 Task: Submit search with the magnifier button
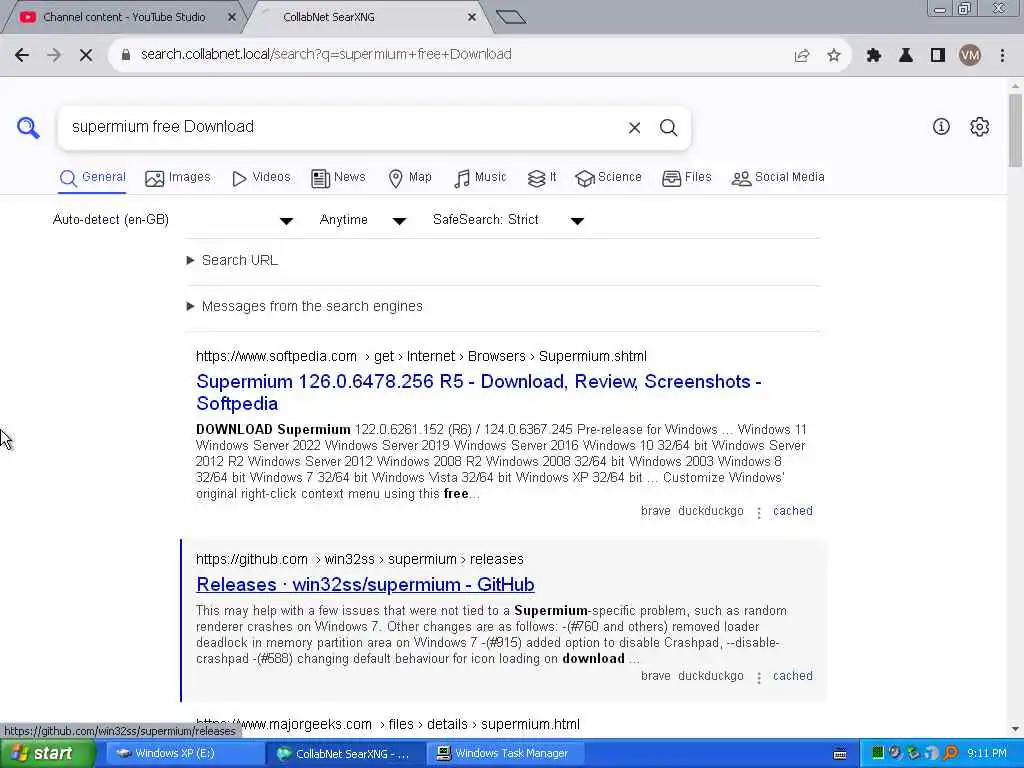click(668, 128)
